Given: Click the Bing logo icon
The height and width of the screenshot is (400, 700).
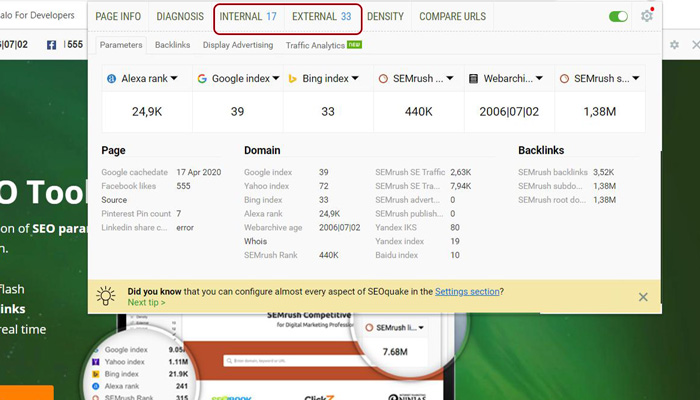Looking at the screenshot, I should [x=292, y=79].
